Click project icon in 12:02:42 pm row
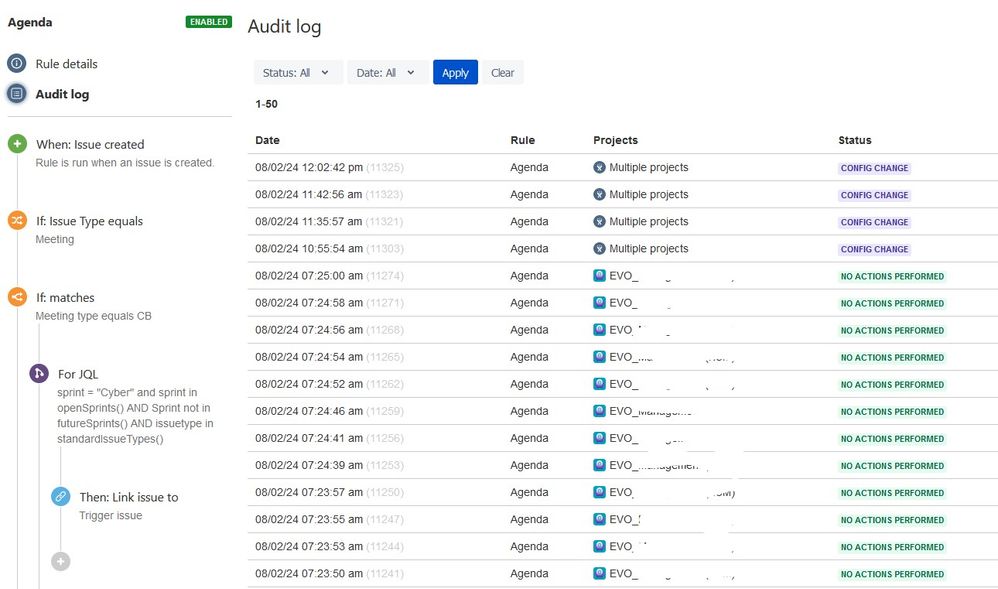Viewport: 998px width, 589px height. pos(599,167)
